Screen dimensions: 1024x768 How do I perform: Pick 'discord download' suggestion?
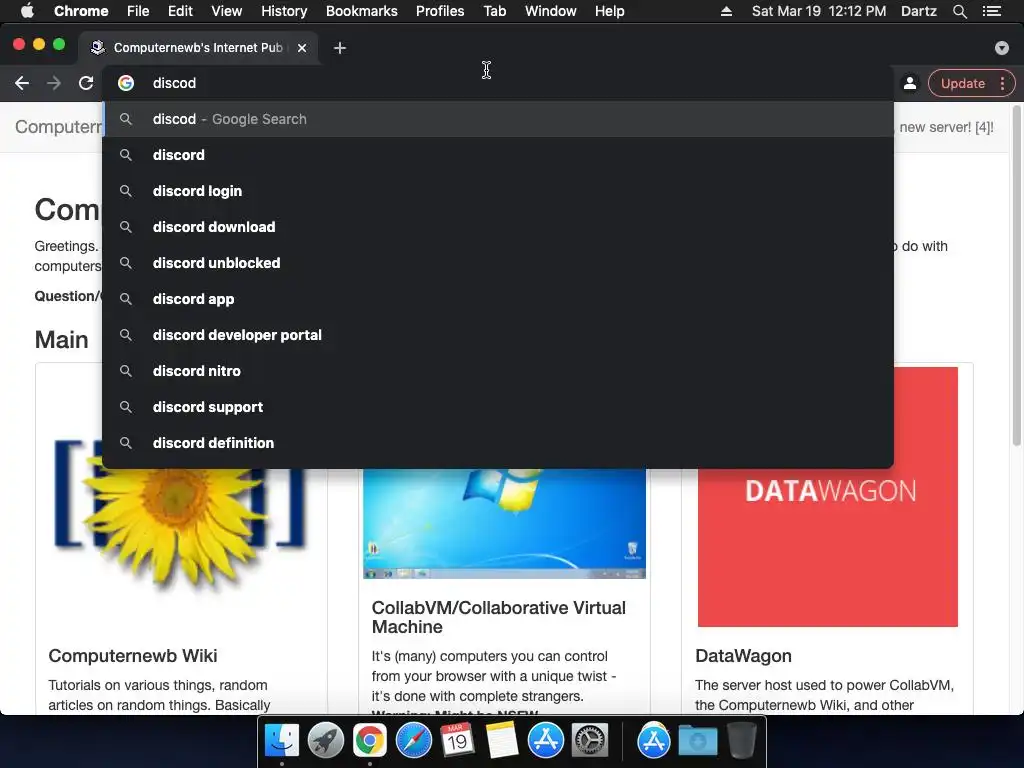498,227
